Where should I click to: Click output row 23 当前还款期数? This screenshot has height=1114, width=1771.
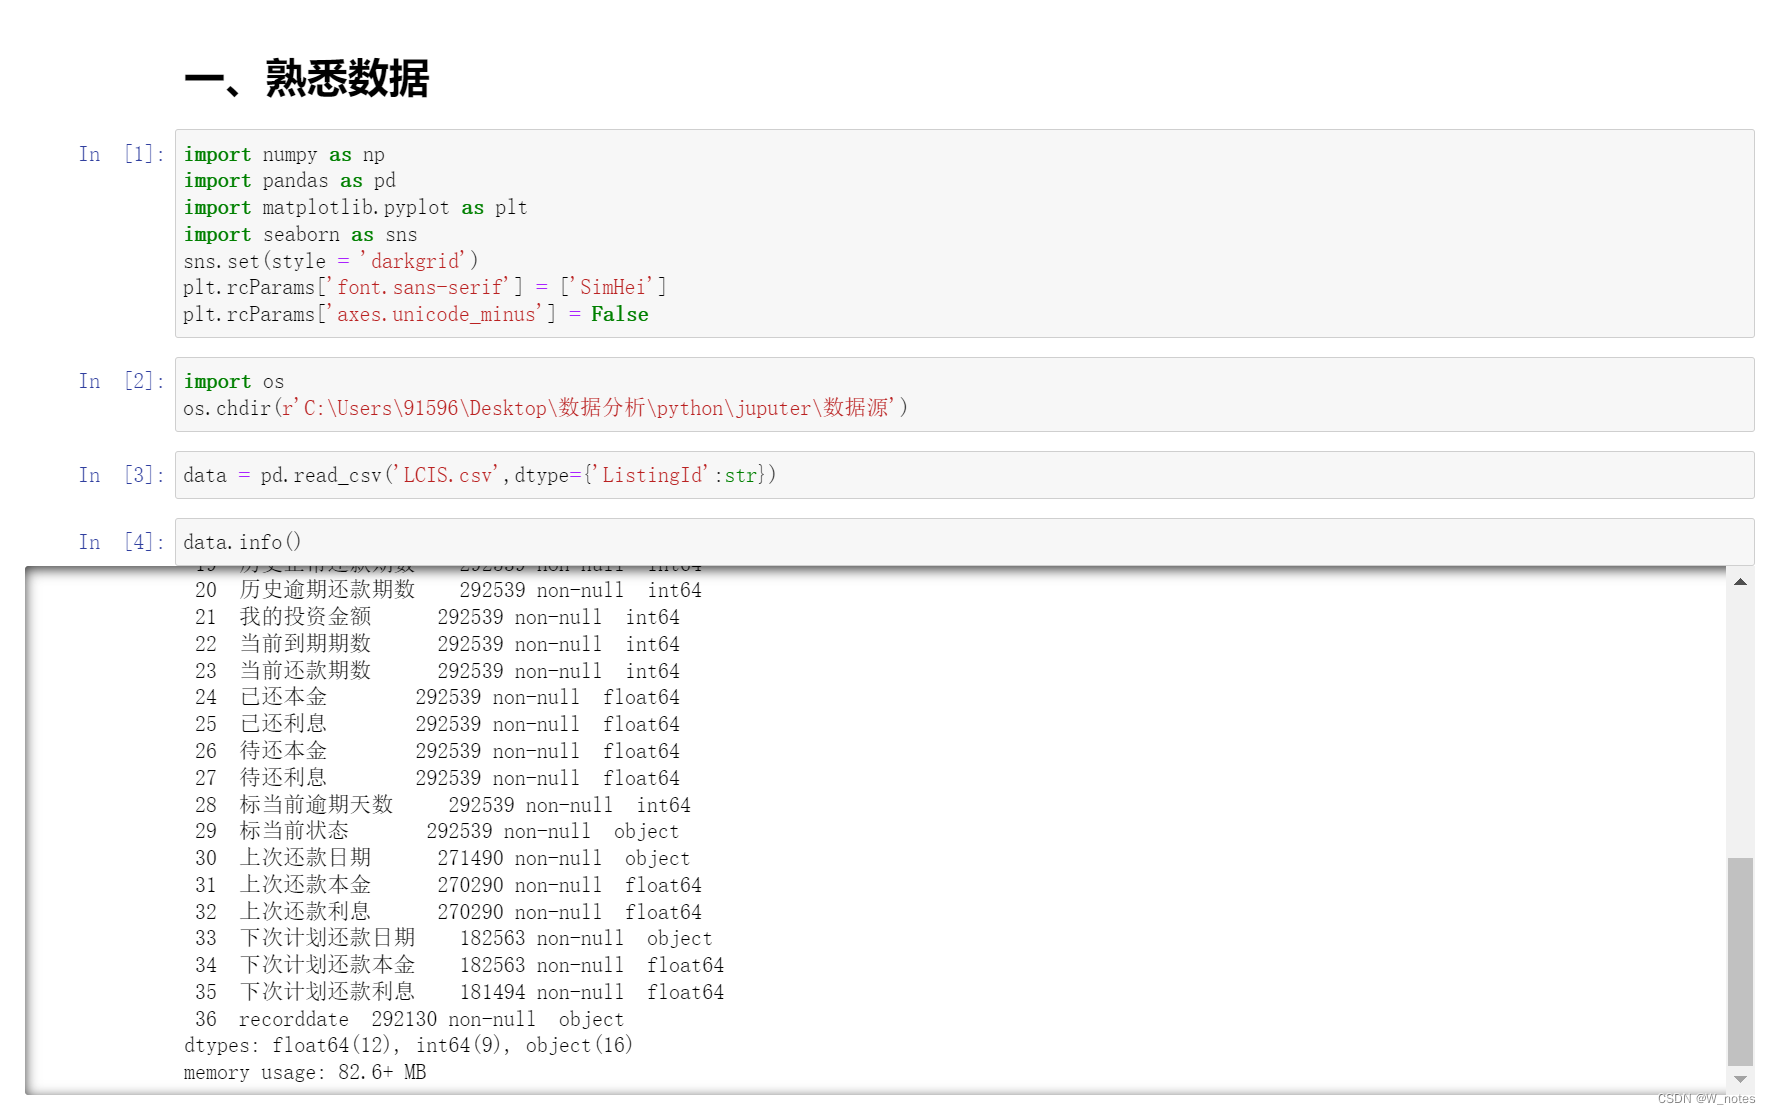[x=437, y=672]
